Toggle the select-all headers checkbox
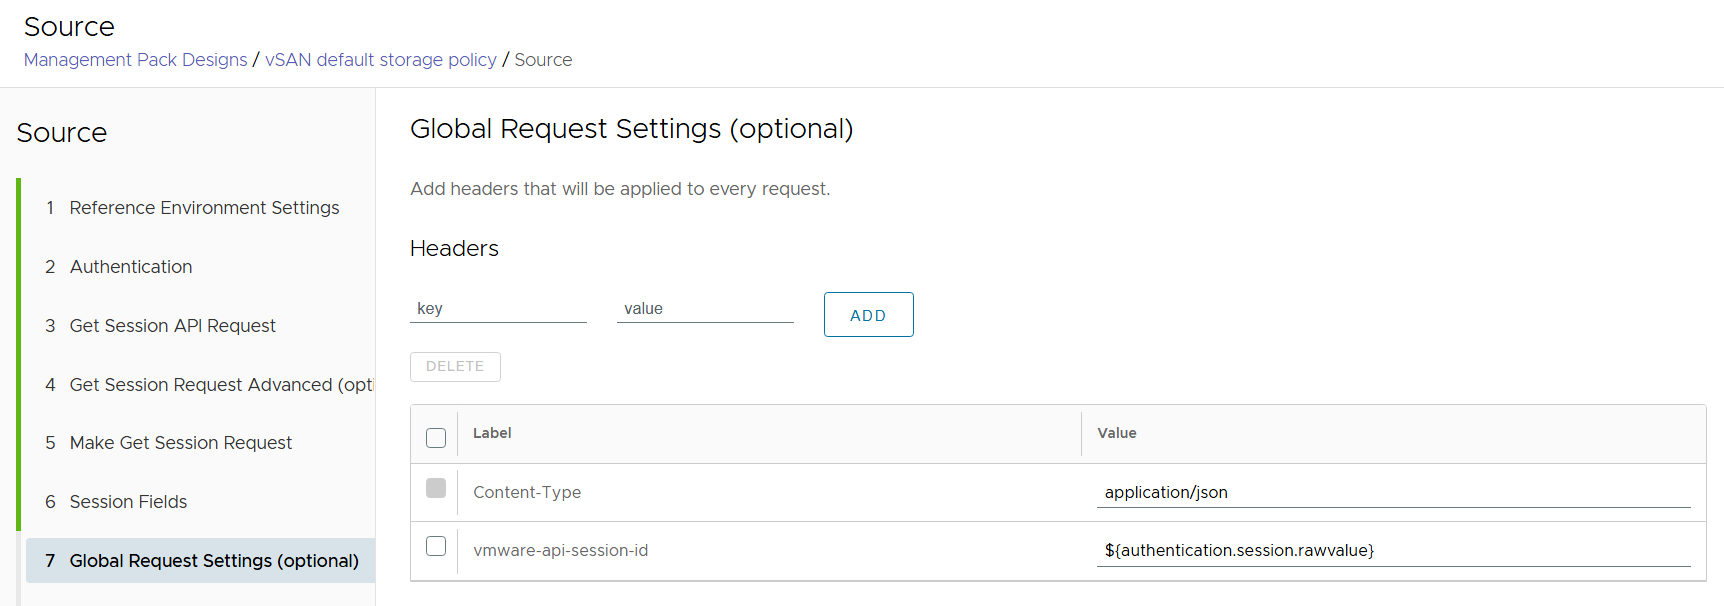 [436, 438]
